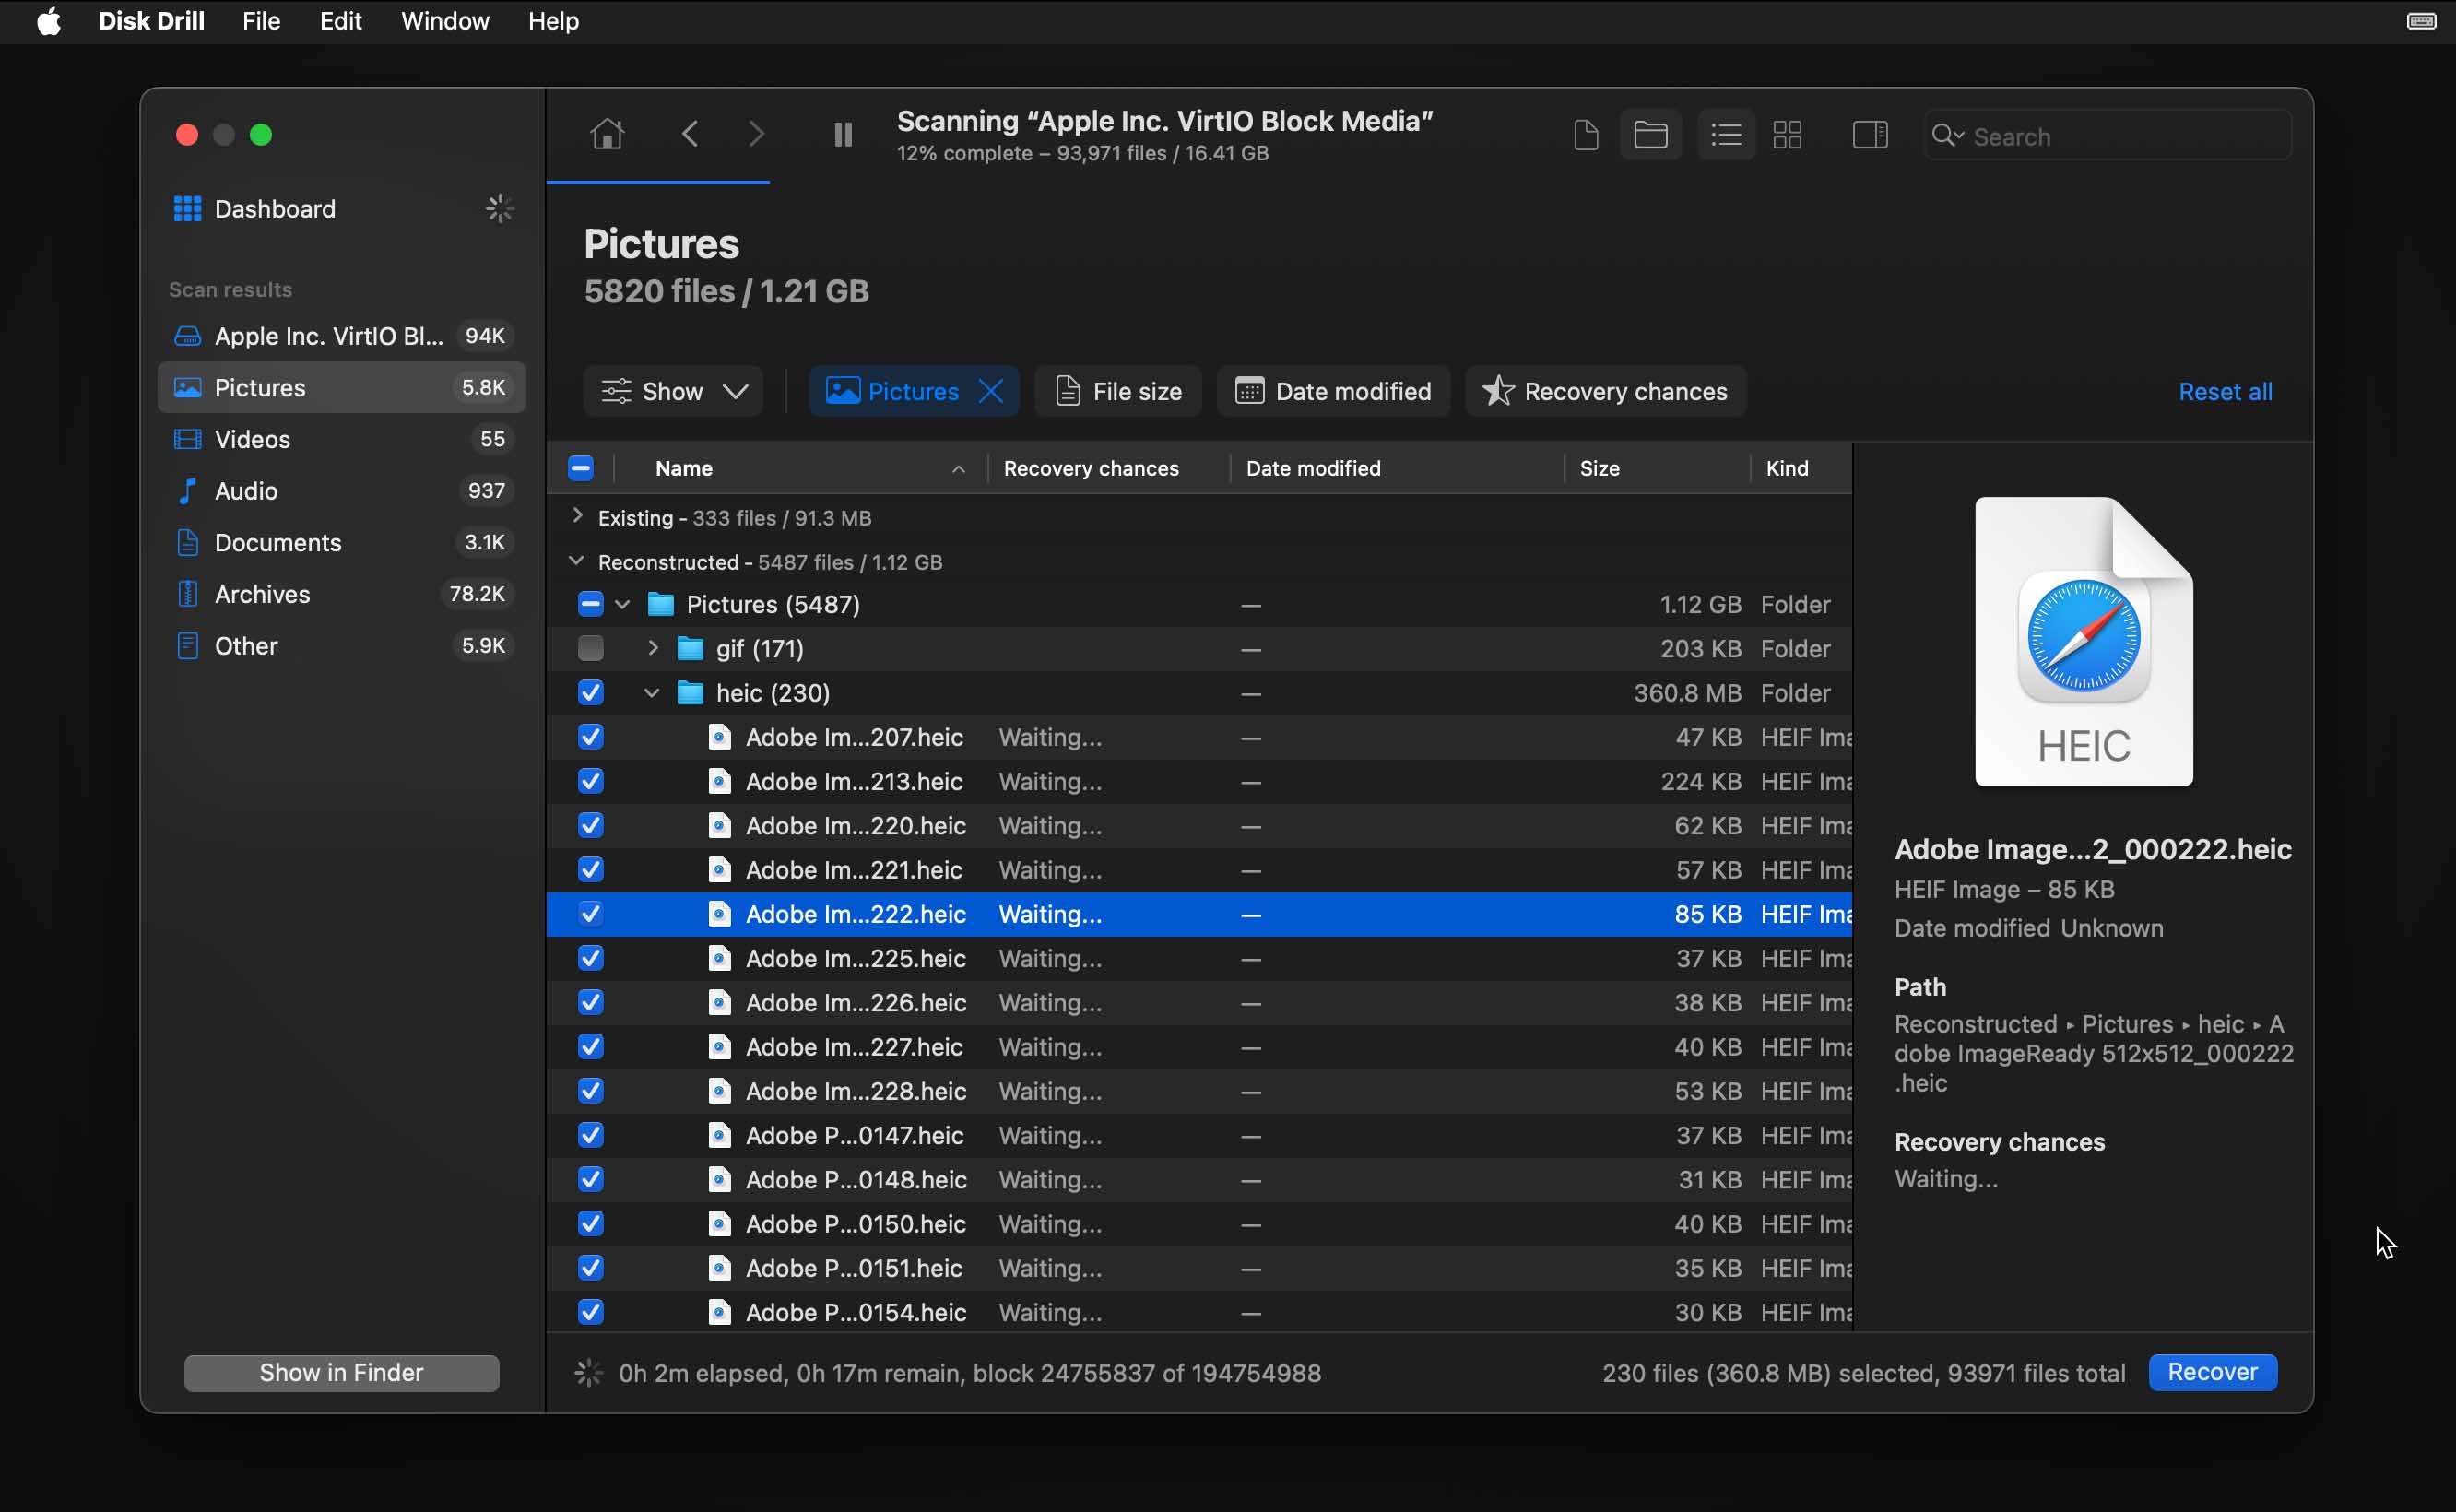Open the File menu
Screen dimensions: 2456x1512
pos(258,19)
